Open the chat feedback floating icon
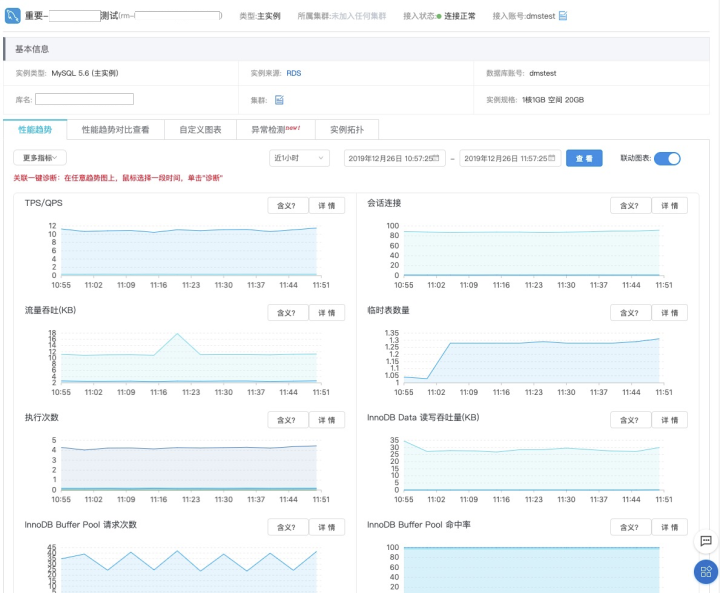720x593 pixels. tap(706, 541)
